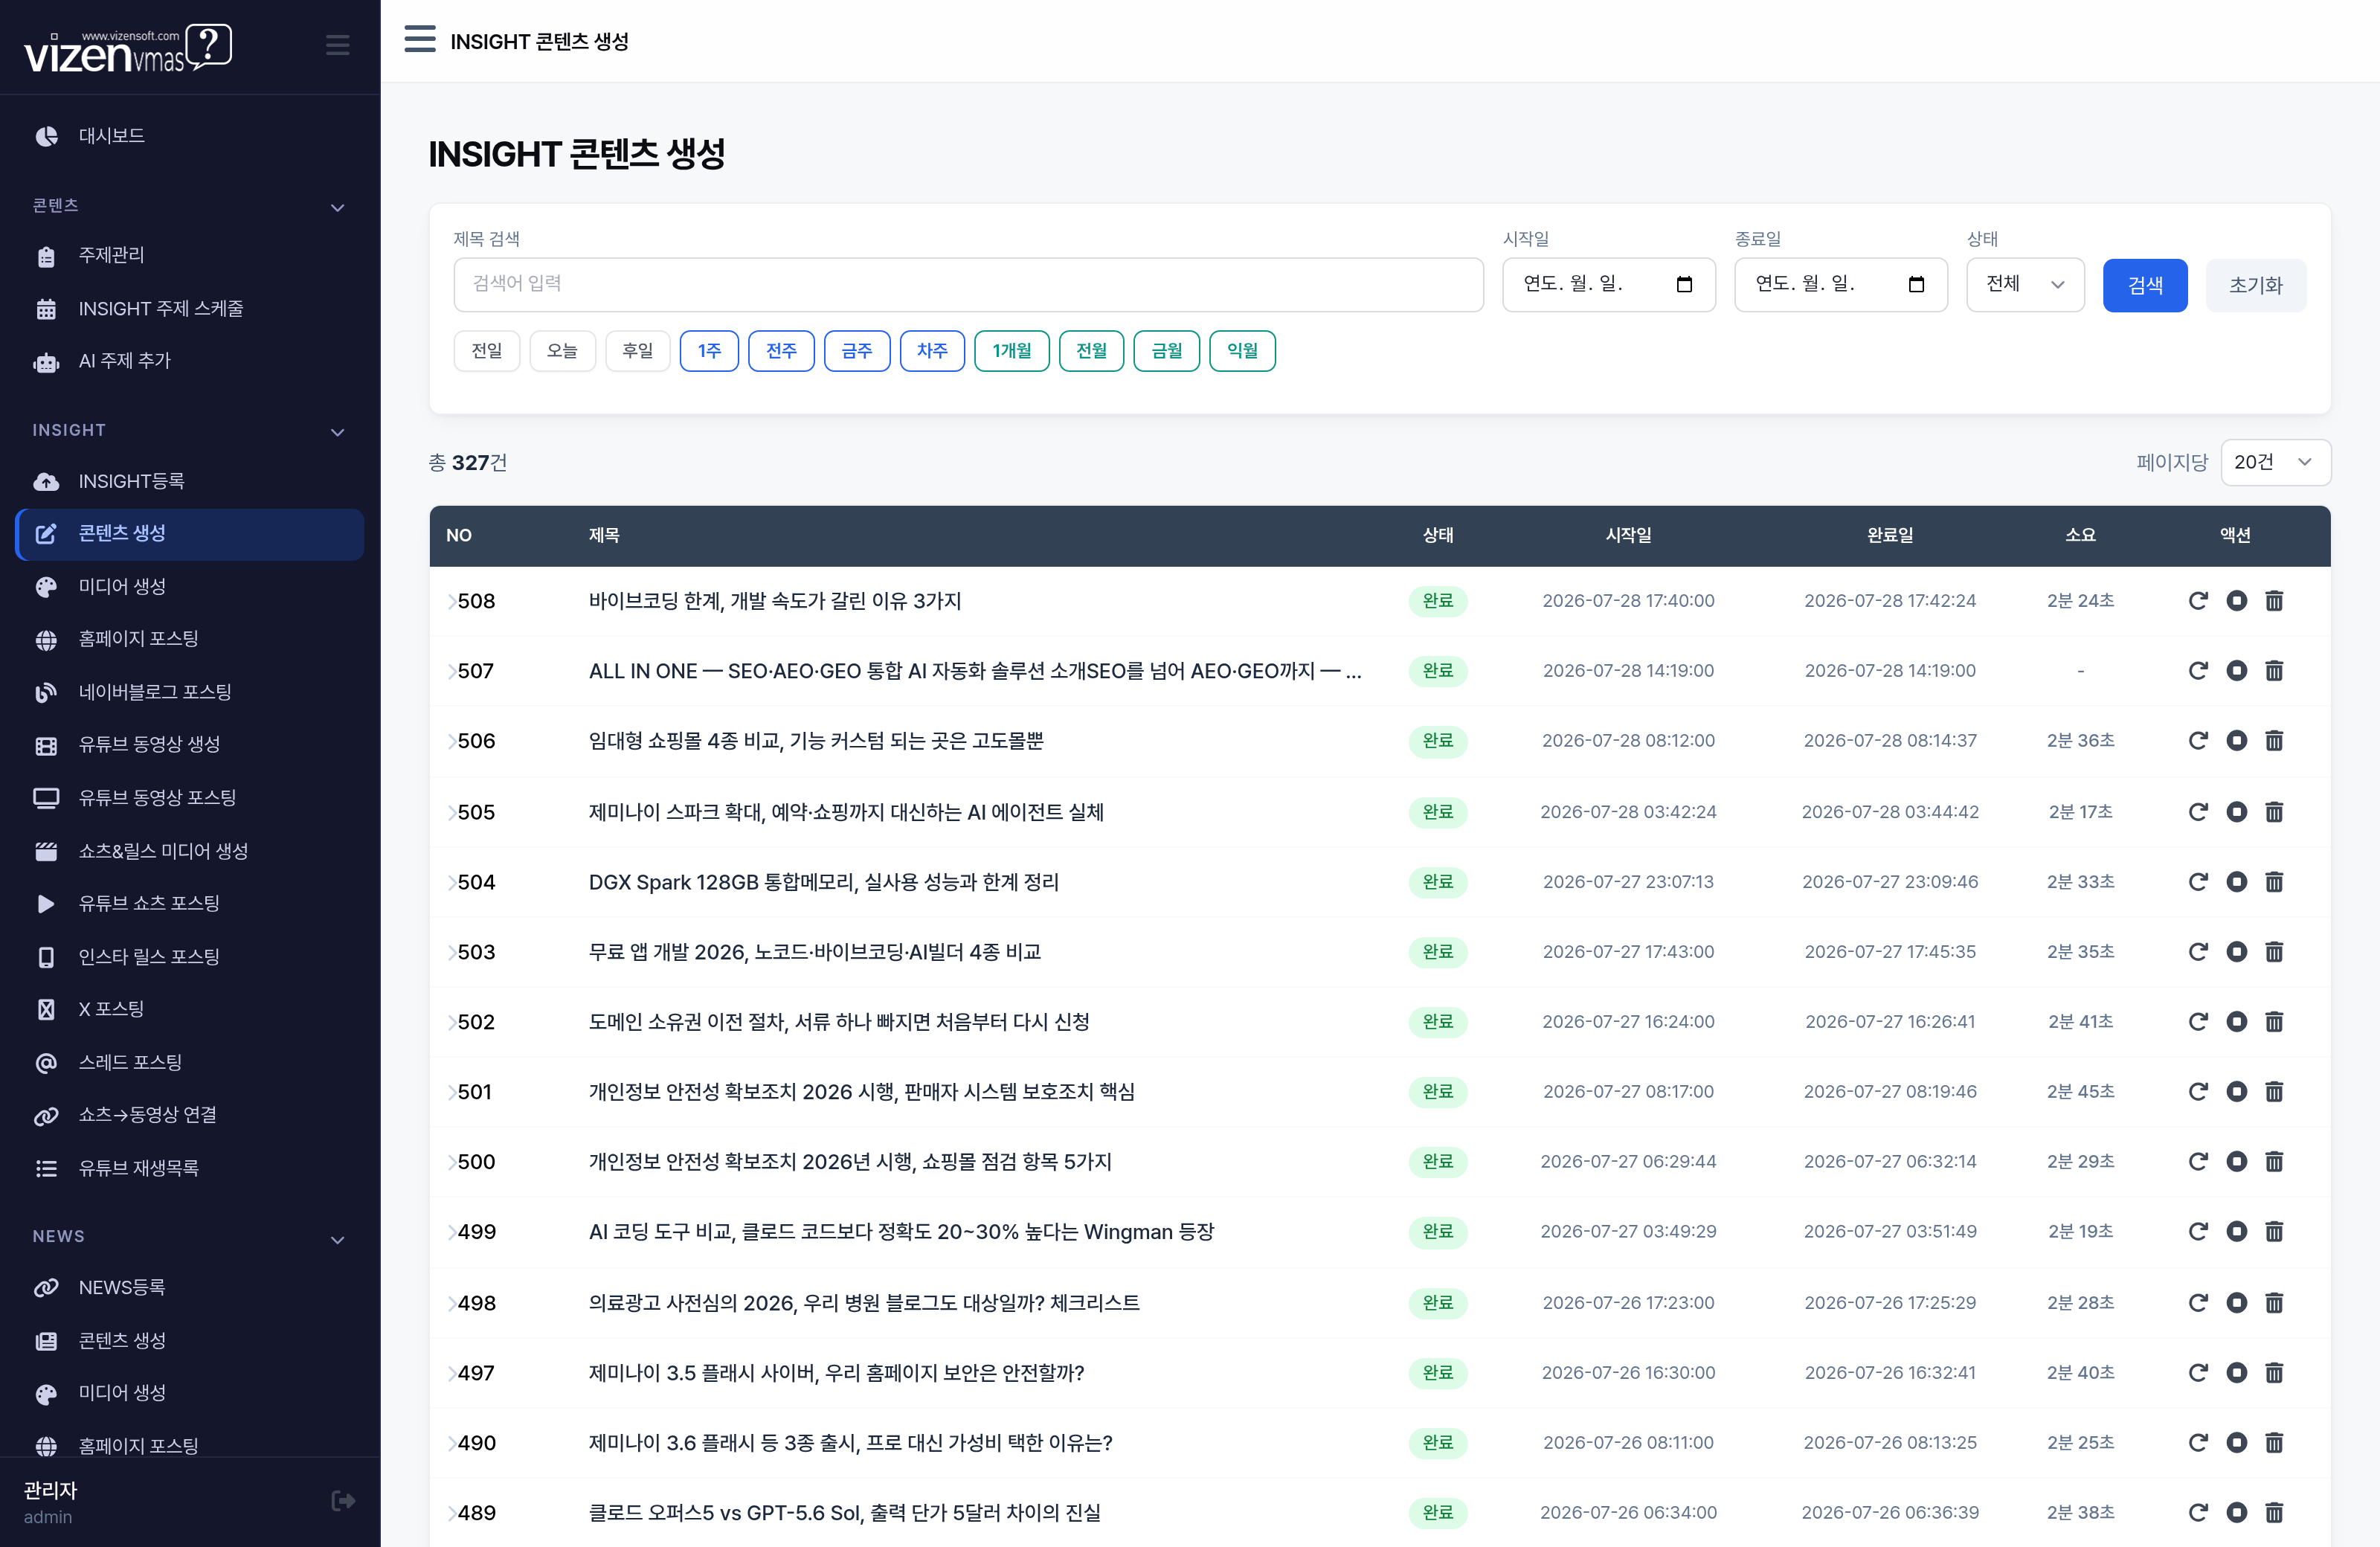Select the 전일 date preset
2380x1547 pixels.
[487, 351]
